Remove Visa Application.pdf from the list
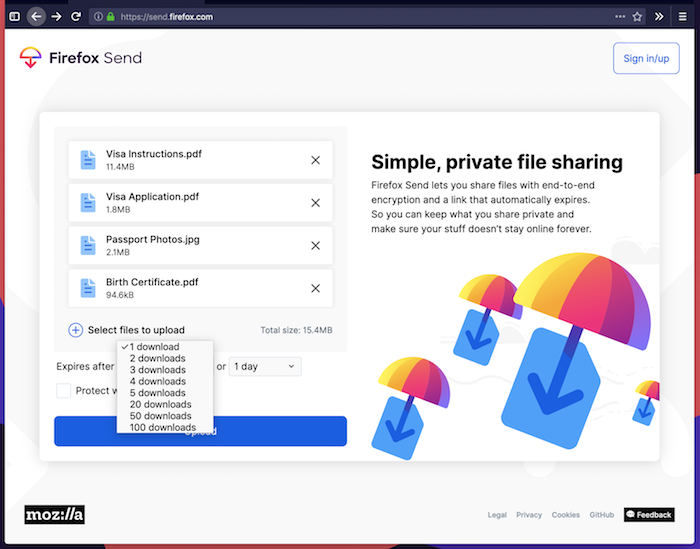Image resolution: width=700 pixels, height=549 pixels. point(315,203)
